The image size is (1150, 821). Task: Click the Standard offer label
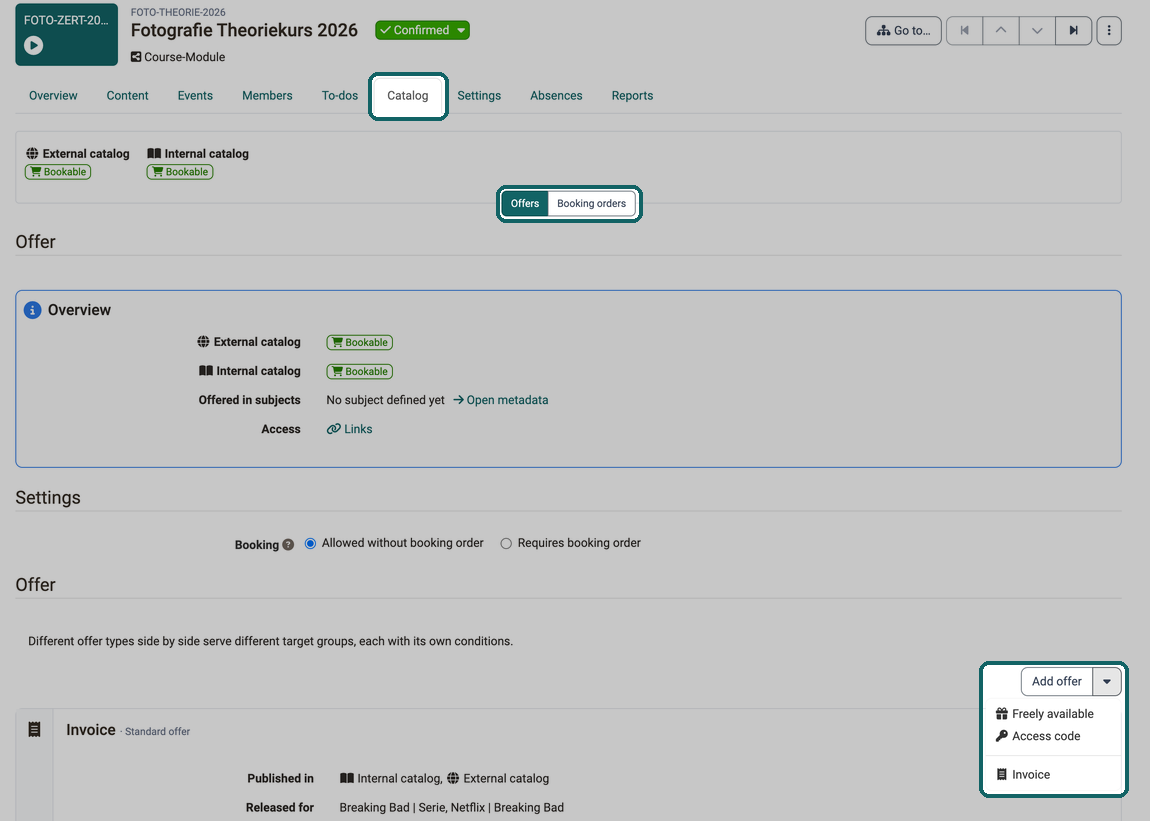pos(157,731)
